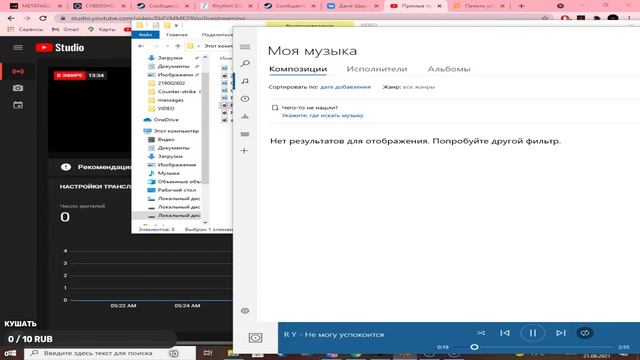Pause the playing track
The height and width of the screenshot is (360, 640).
(x=533, y=333)
